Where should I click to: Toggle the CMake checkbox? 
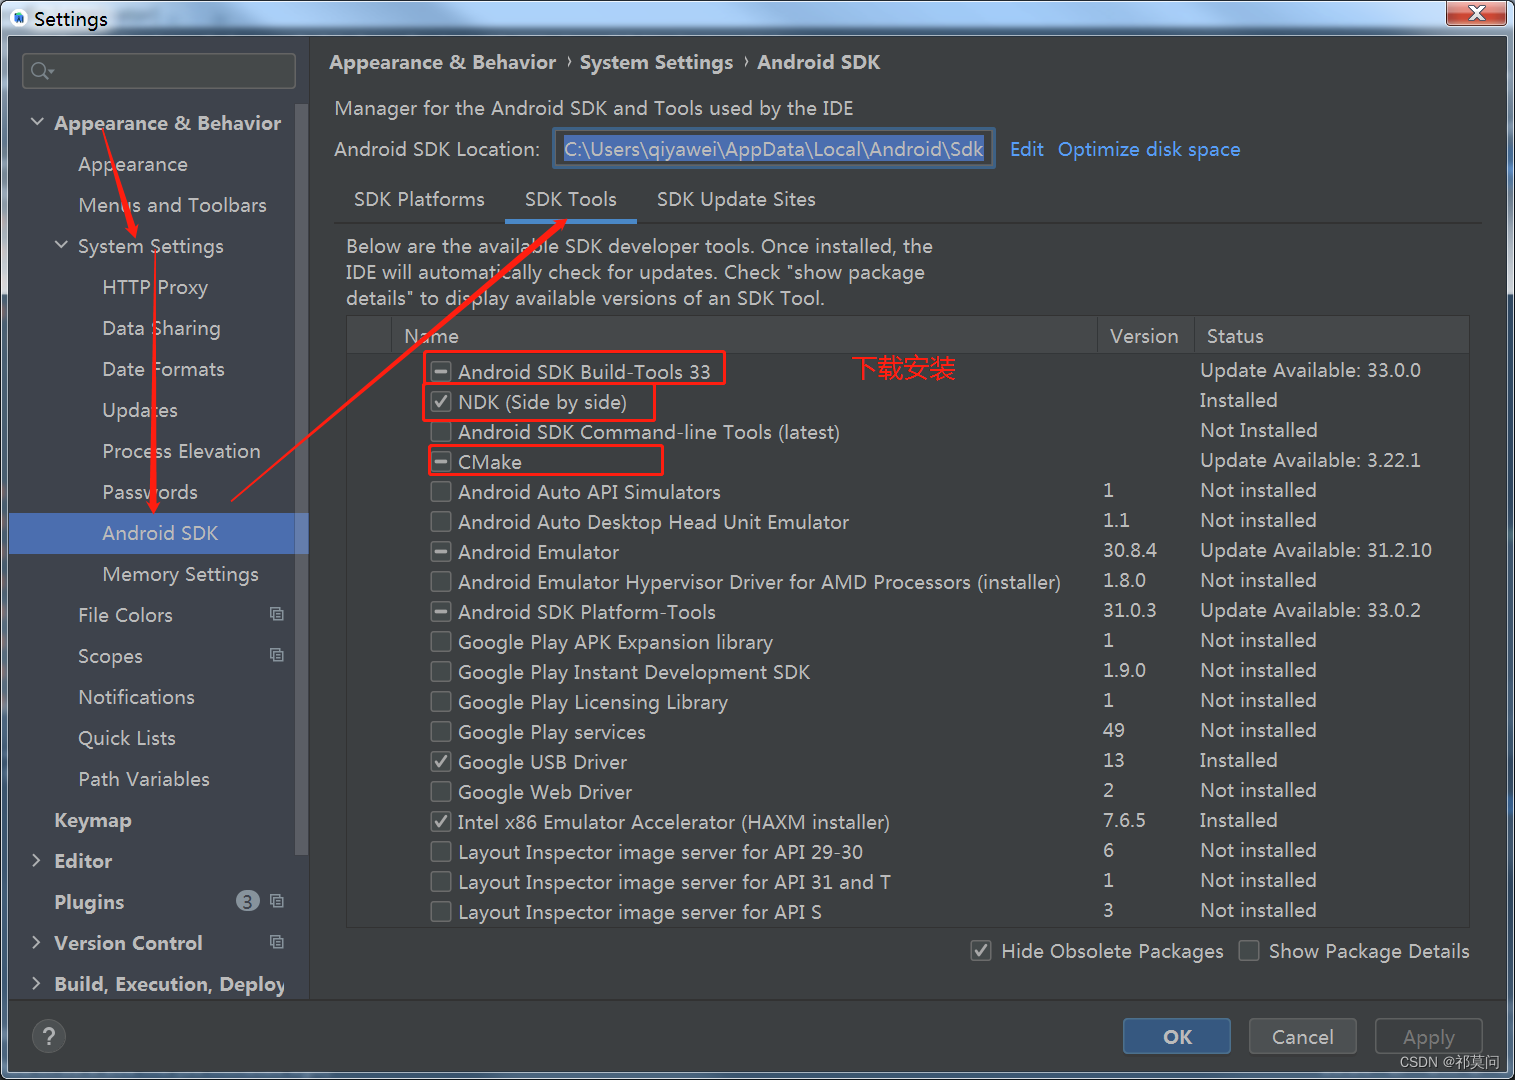click(x=440, y=462)
